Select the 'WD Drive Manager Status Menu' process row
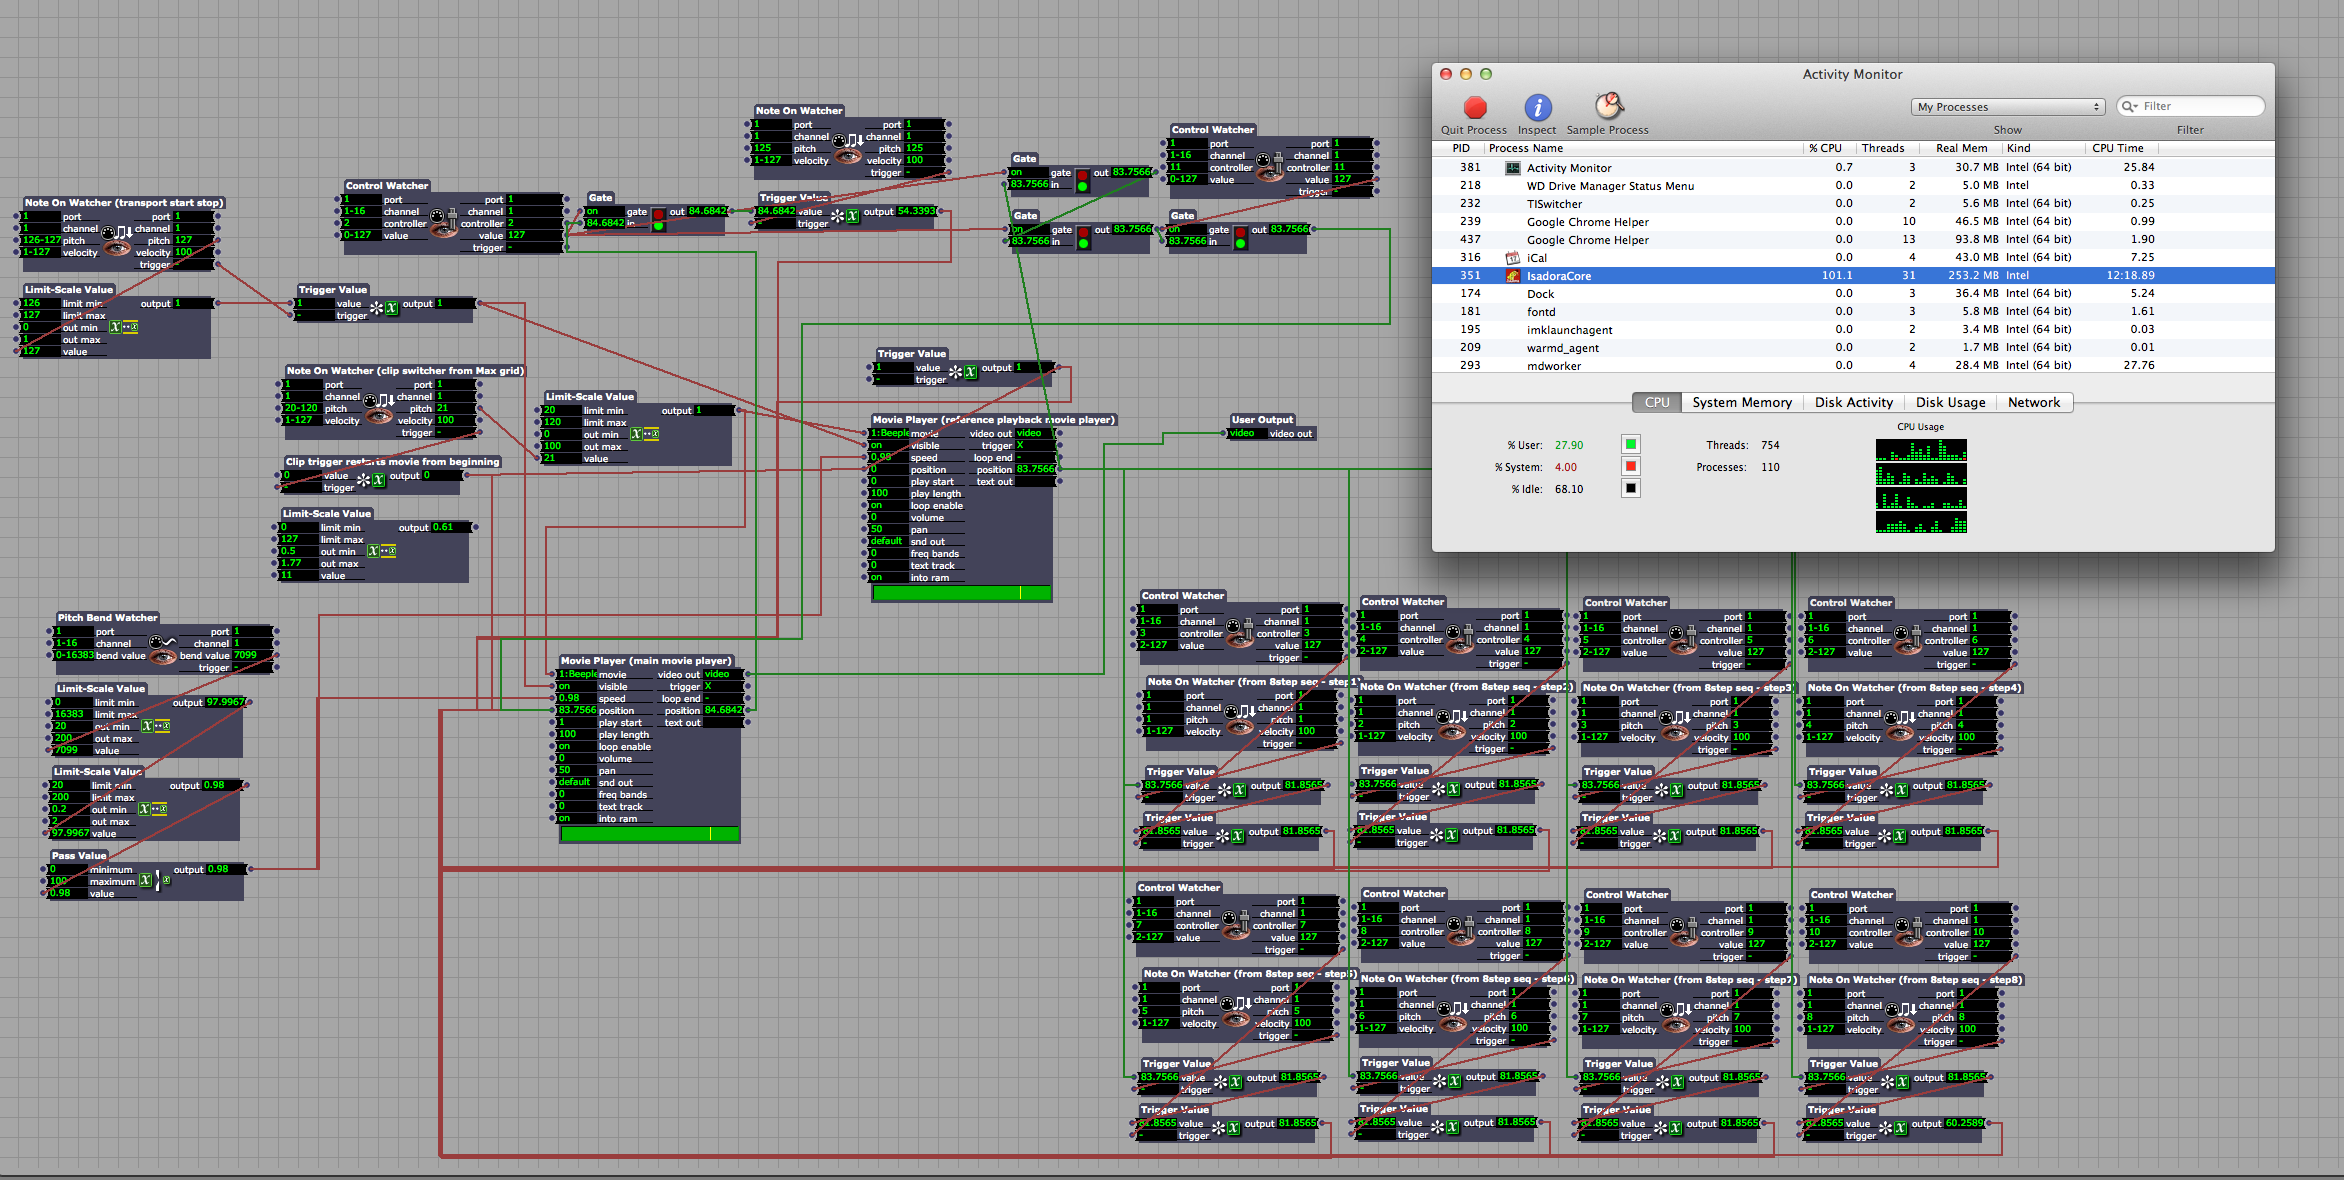The image size is (2344, 1180). (x=1852, y=186)
